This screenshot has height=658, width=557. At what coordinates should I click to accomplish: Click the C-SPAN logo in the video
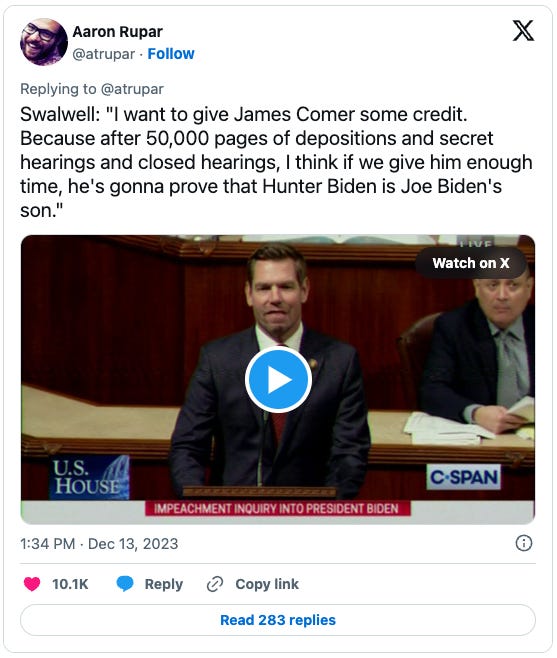coord(463,477)
